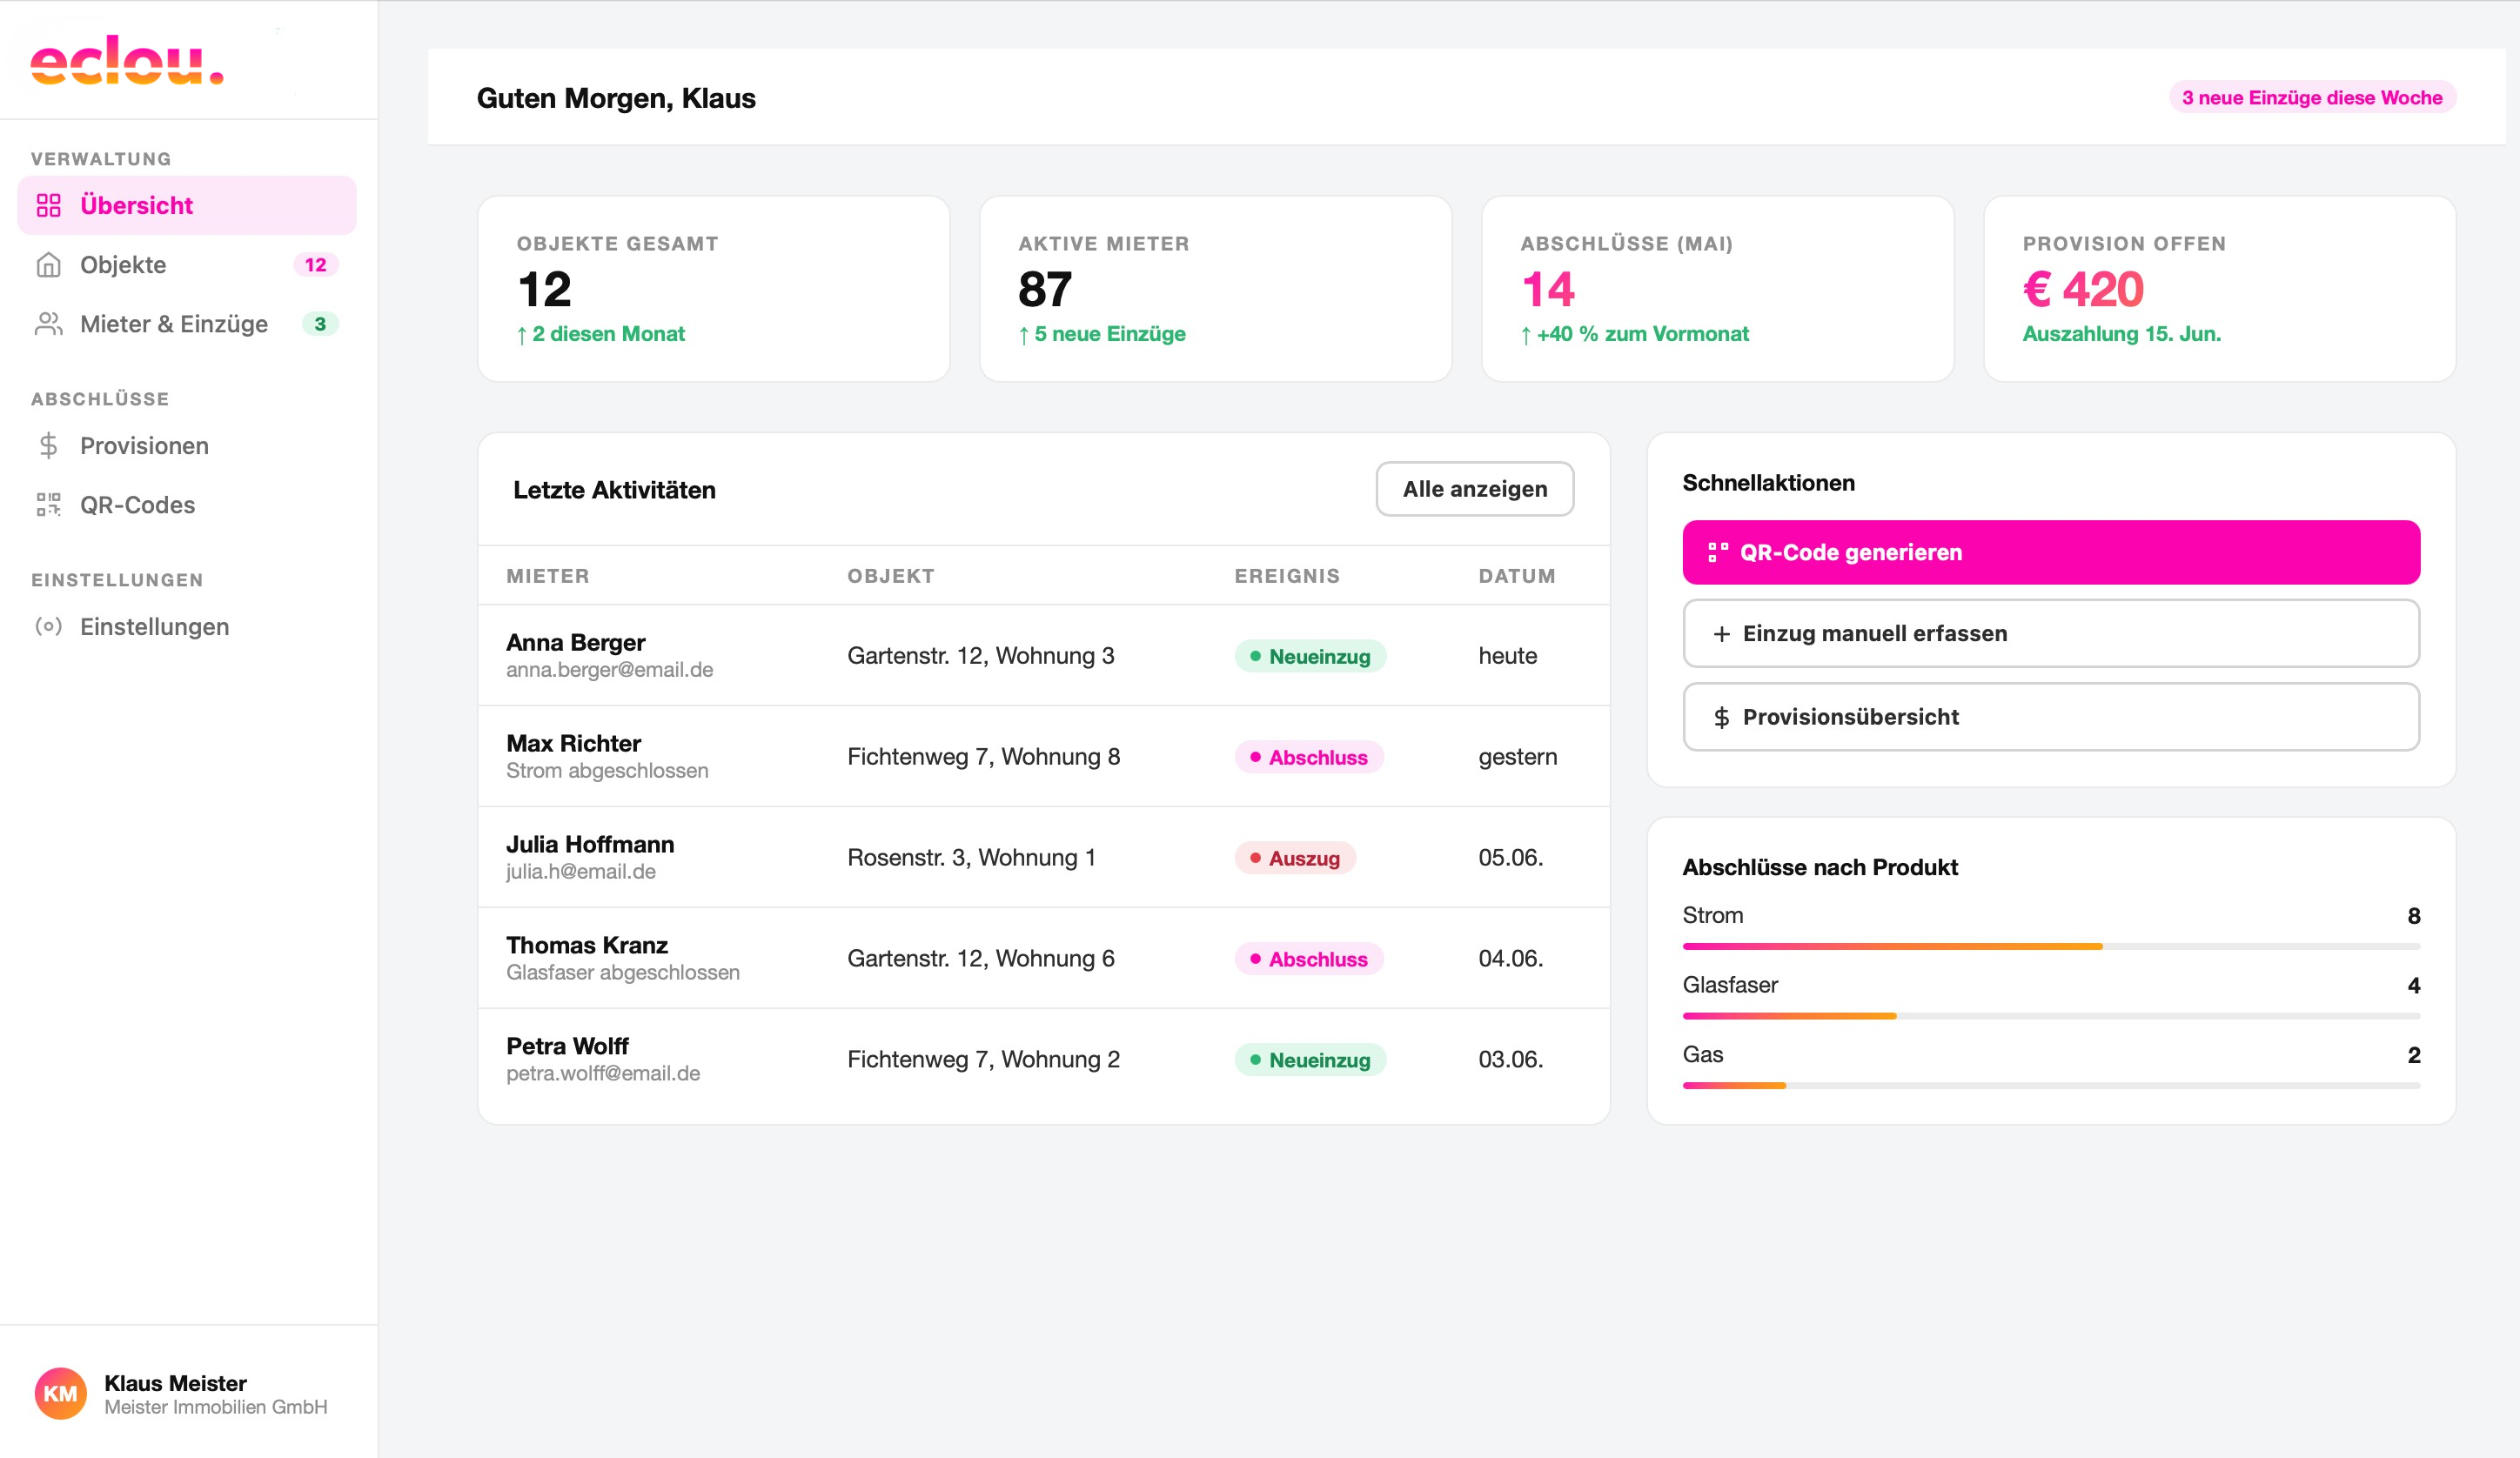Click the Neueinzug tag for Anna Berger
Viewport: 2520px width, 1458px height.
[1310, 656]
